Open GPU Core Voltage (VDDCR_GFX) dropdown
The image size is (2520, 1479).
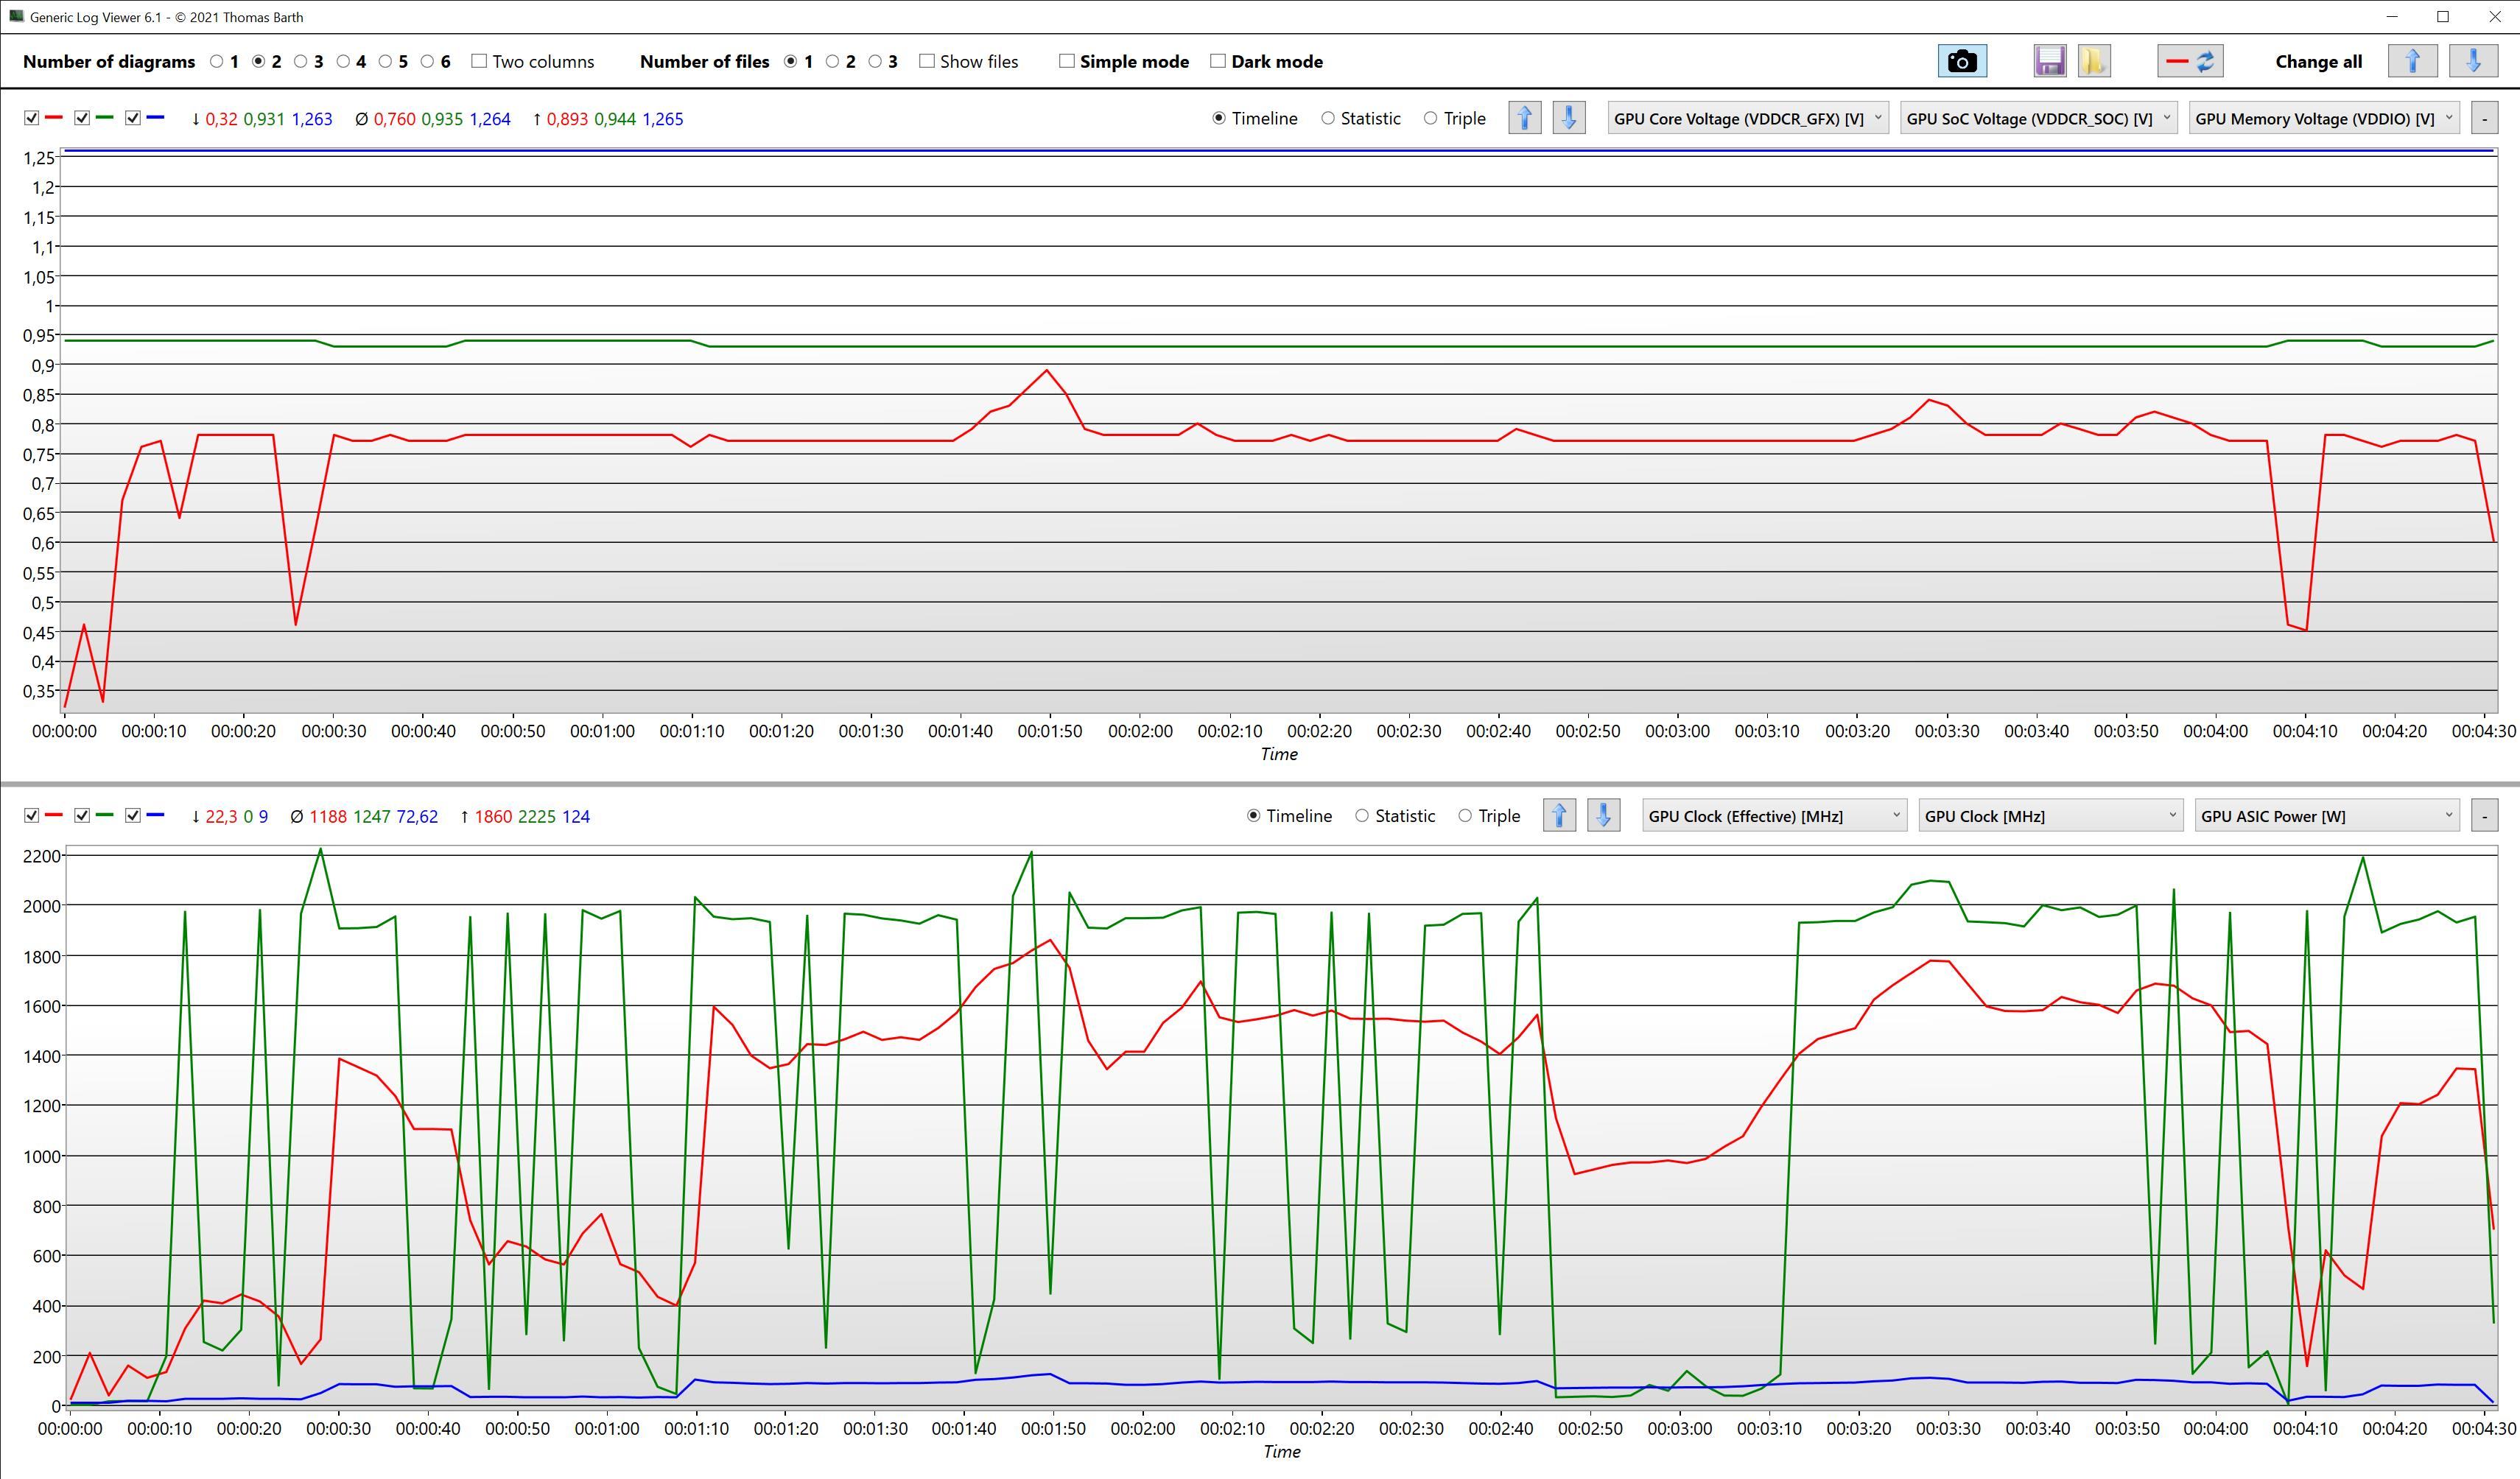[x=1748, y=118]
